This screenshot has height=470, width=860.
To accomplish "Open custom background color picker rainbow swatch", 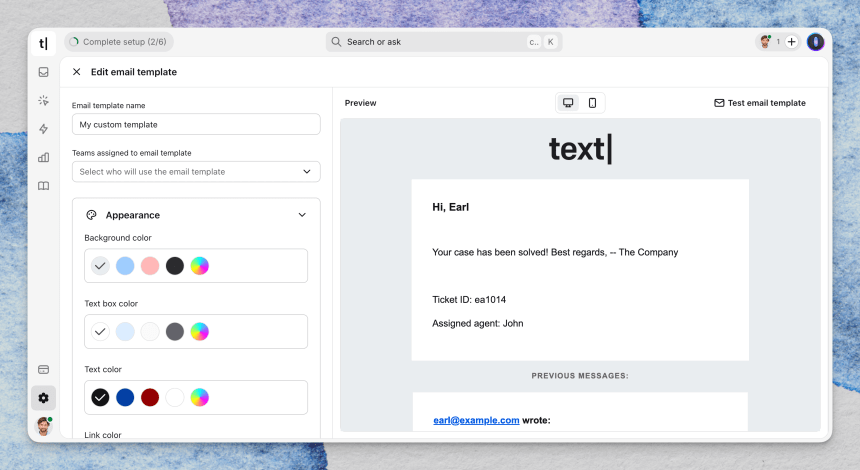I will [x=200, y=266].
